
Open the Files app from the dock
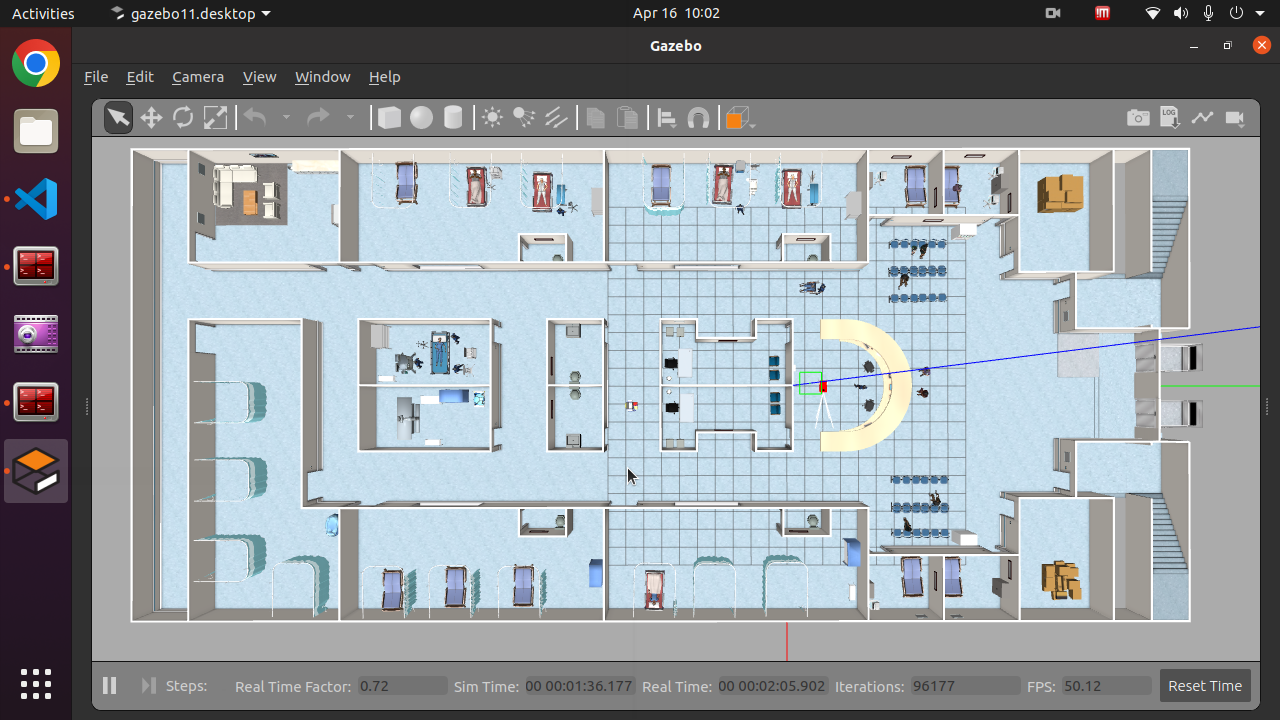[36, 132]
